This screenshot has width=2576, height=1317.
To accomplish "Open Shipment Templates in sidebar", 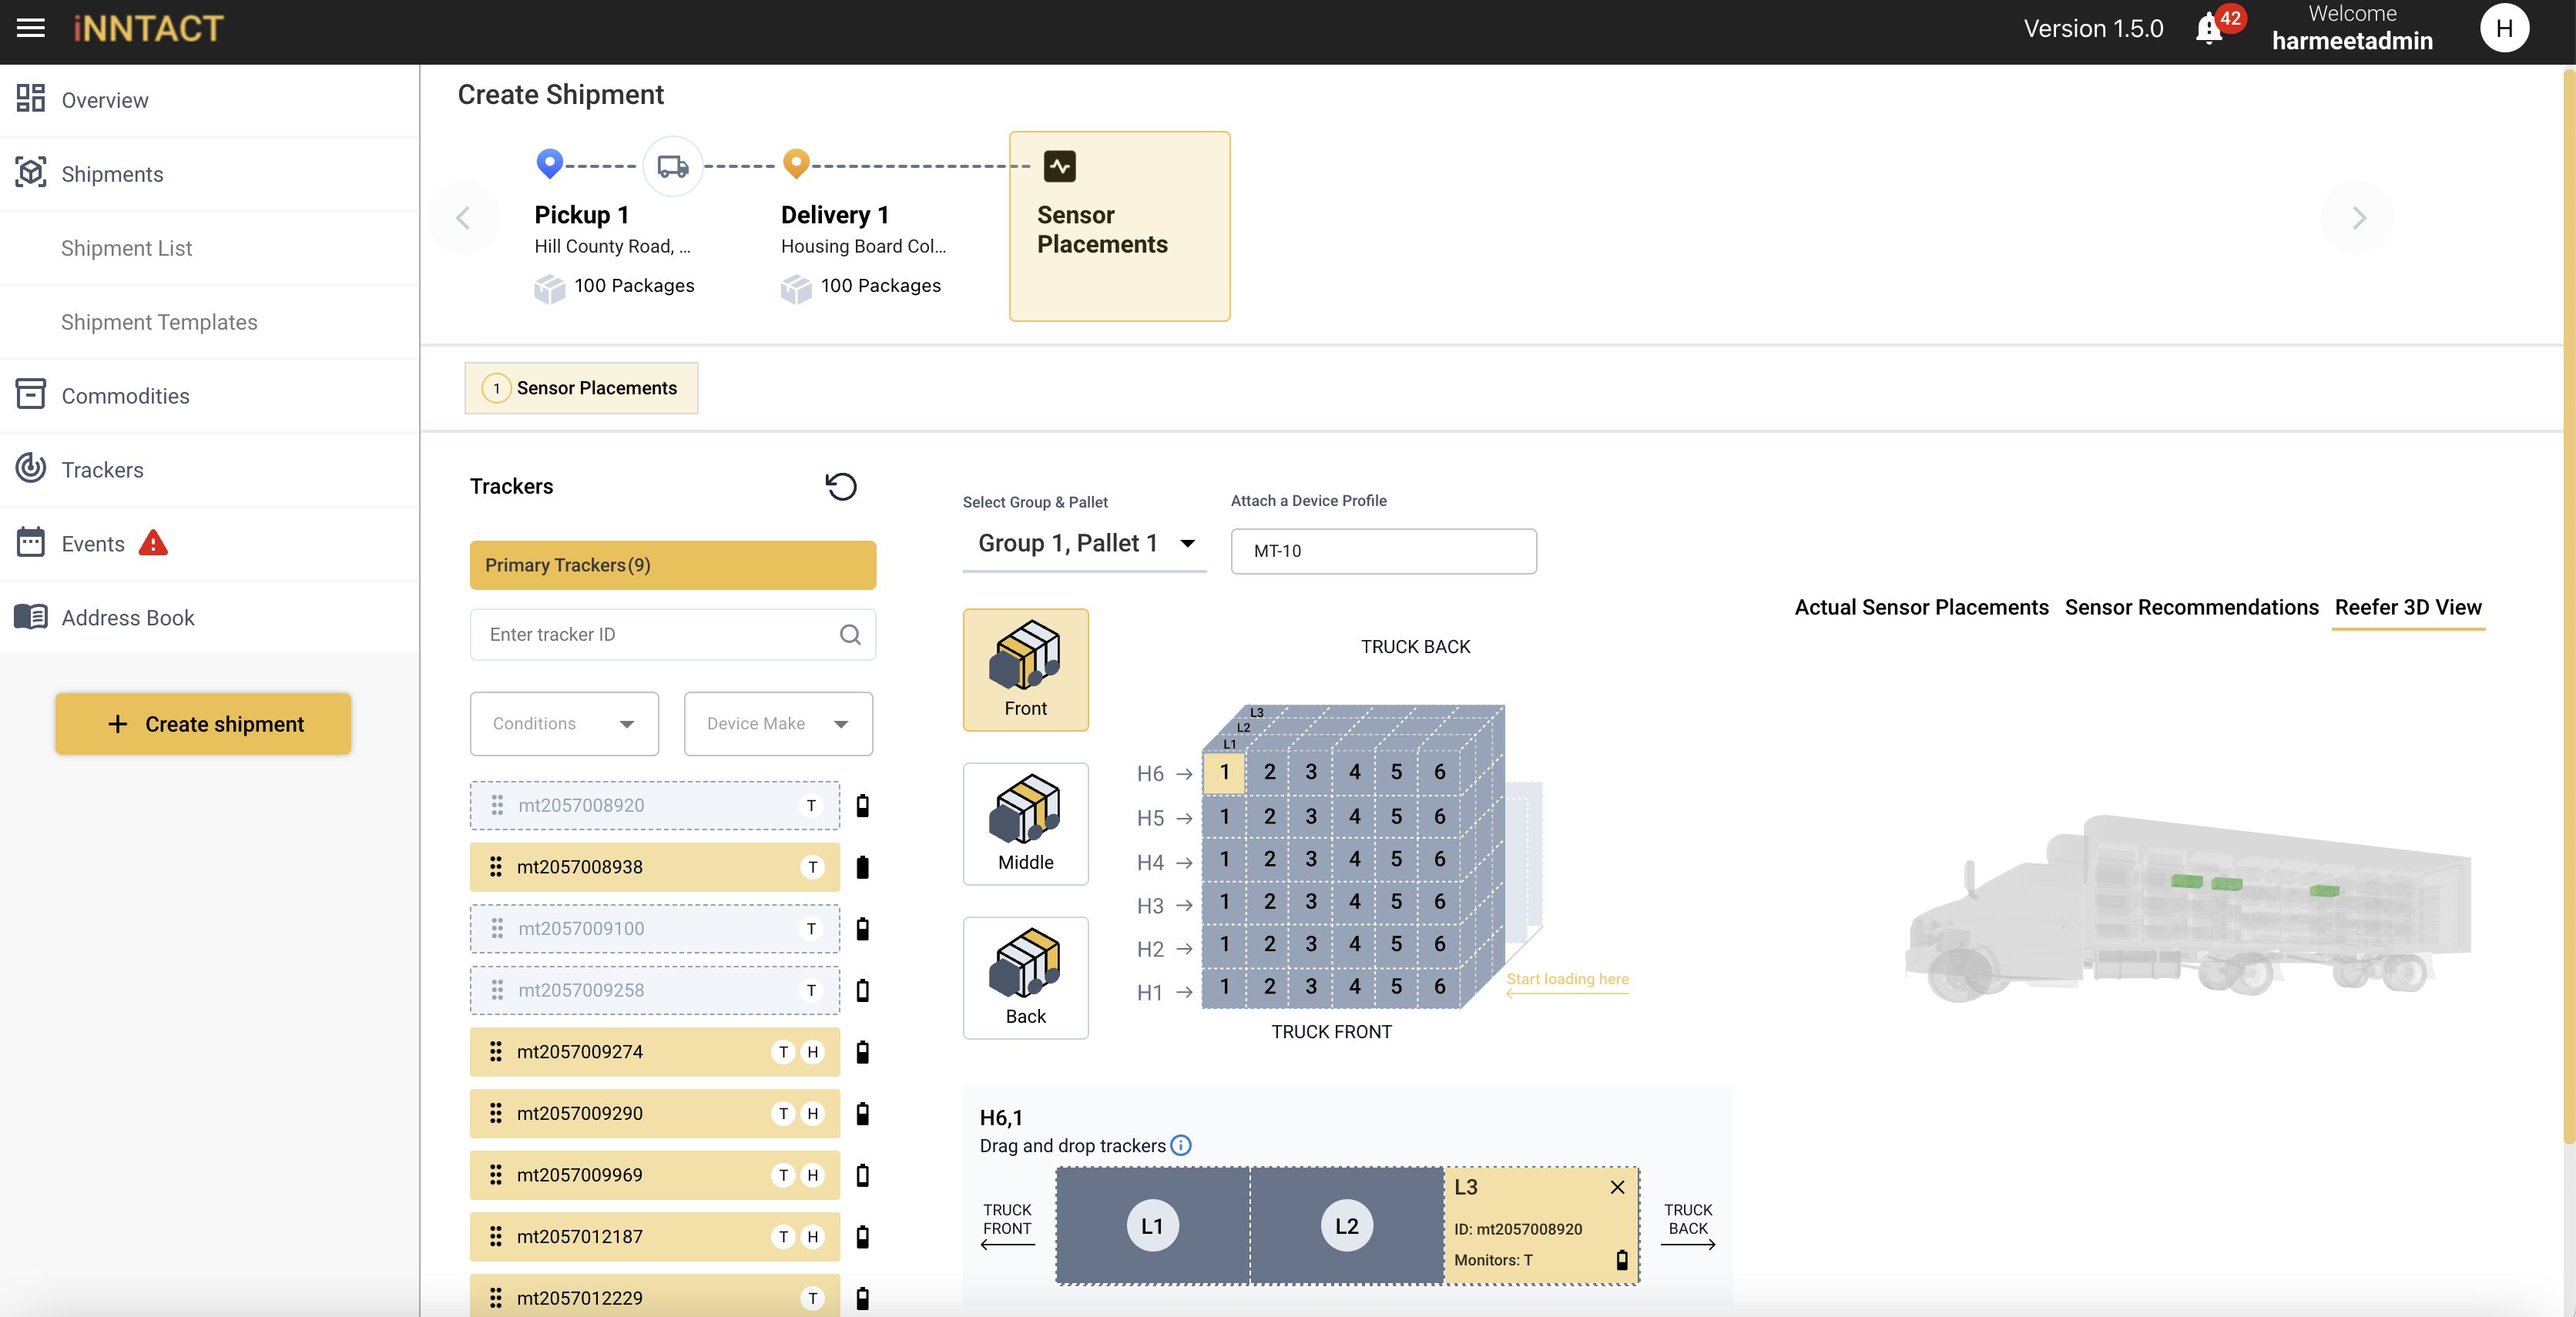I will pyautogui.click(x=159, y=322).
